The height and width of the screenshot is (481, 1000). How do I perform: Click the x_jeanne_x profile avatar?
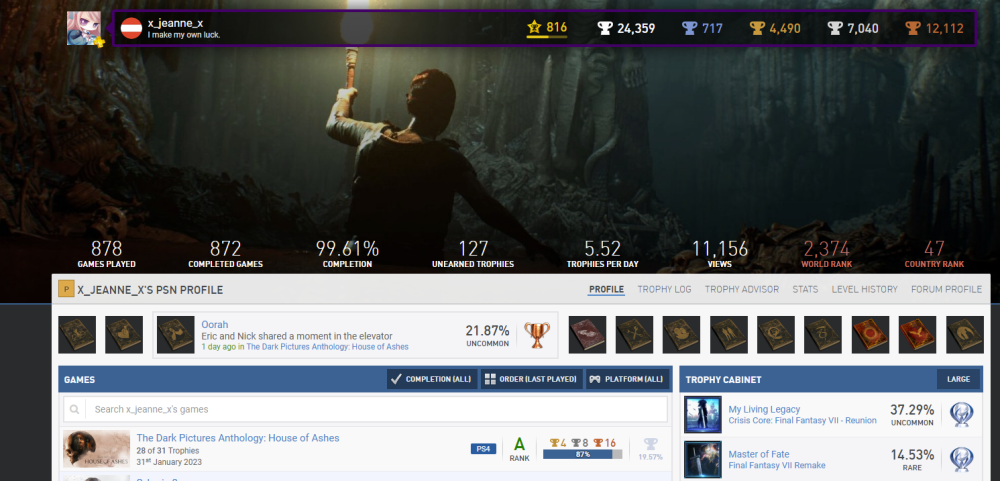point(84,28)
